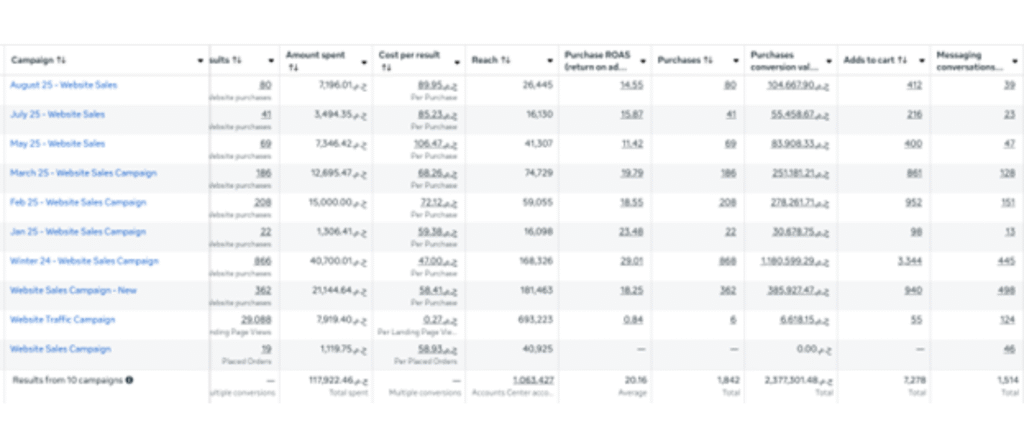Click the 3,344 adds to cart value
This screenshot has width=1024, height=448.
point(907,261)
